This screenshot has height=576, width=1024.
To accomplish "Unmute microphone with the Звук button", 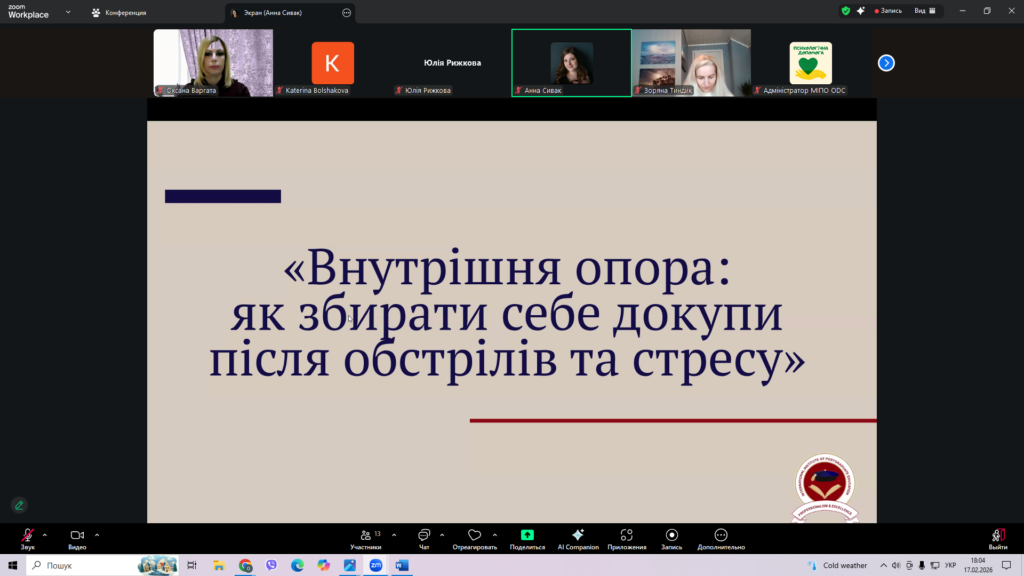I will tap(27, 536).
